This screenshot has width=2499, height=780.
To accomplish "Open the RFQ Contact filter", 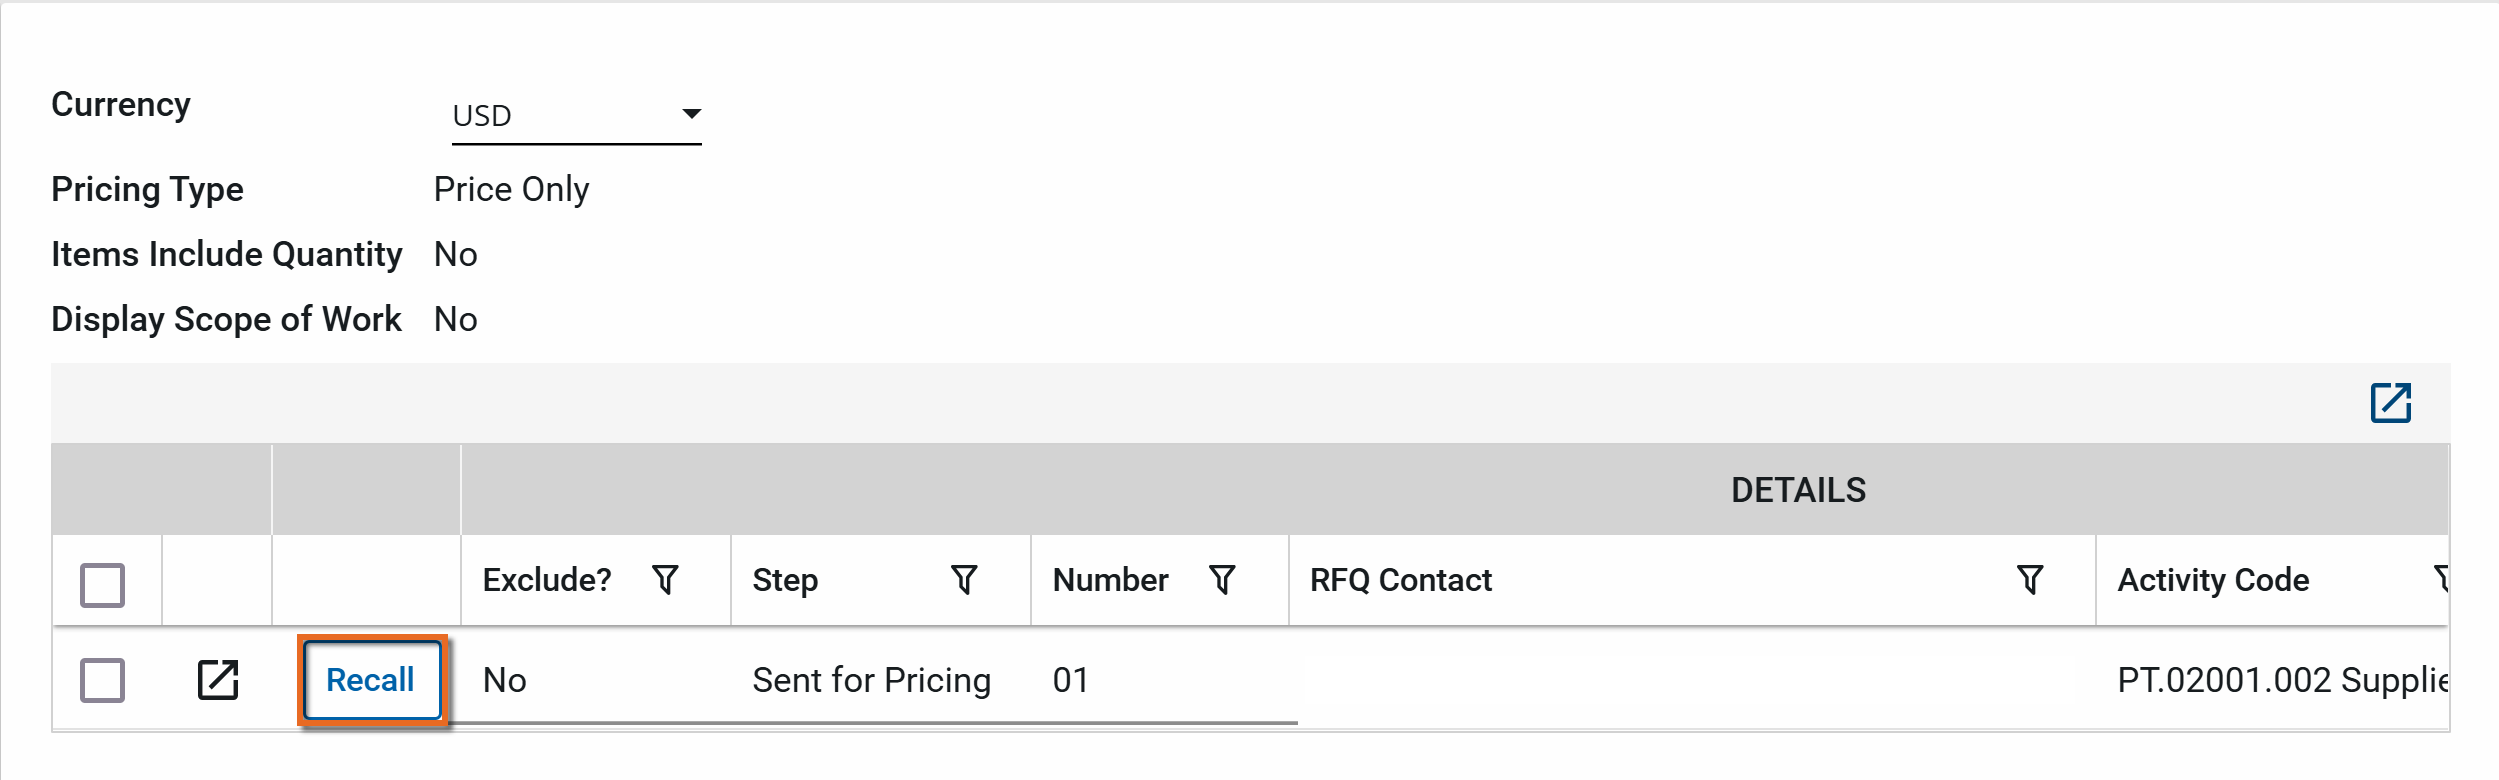I will pyautogui.click(x=2030, y=580).
